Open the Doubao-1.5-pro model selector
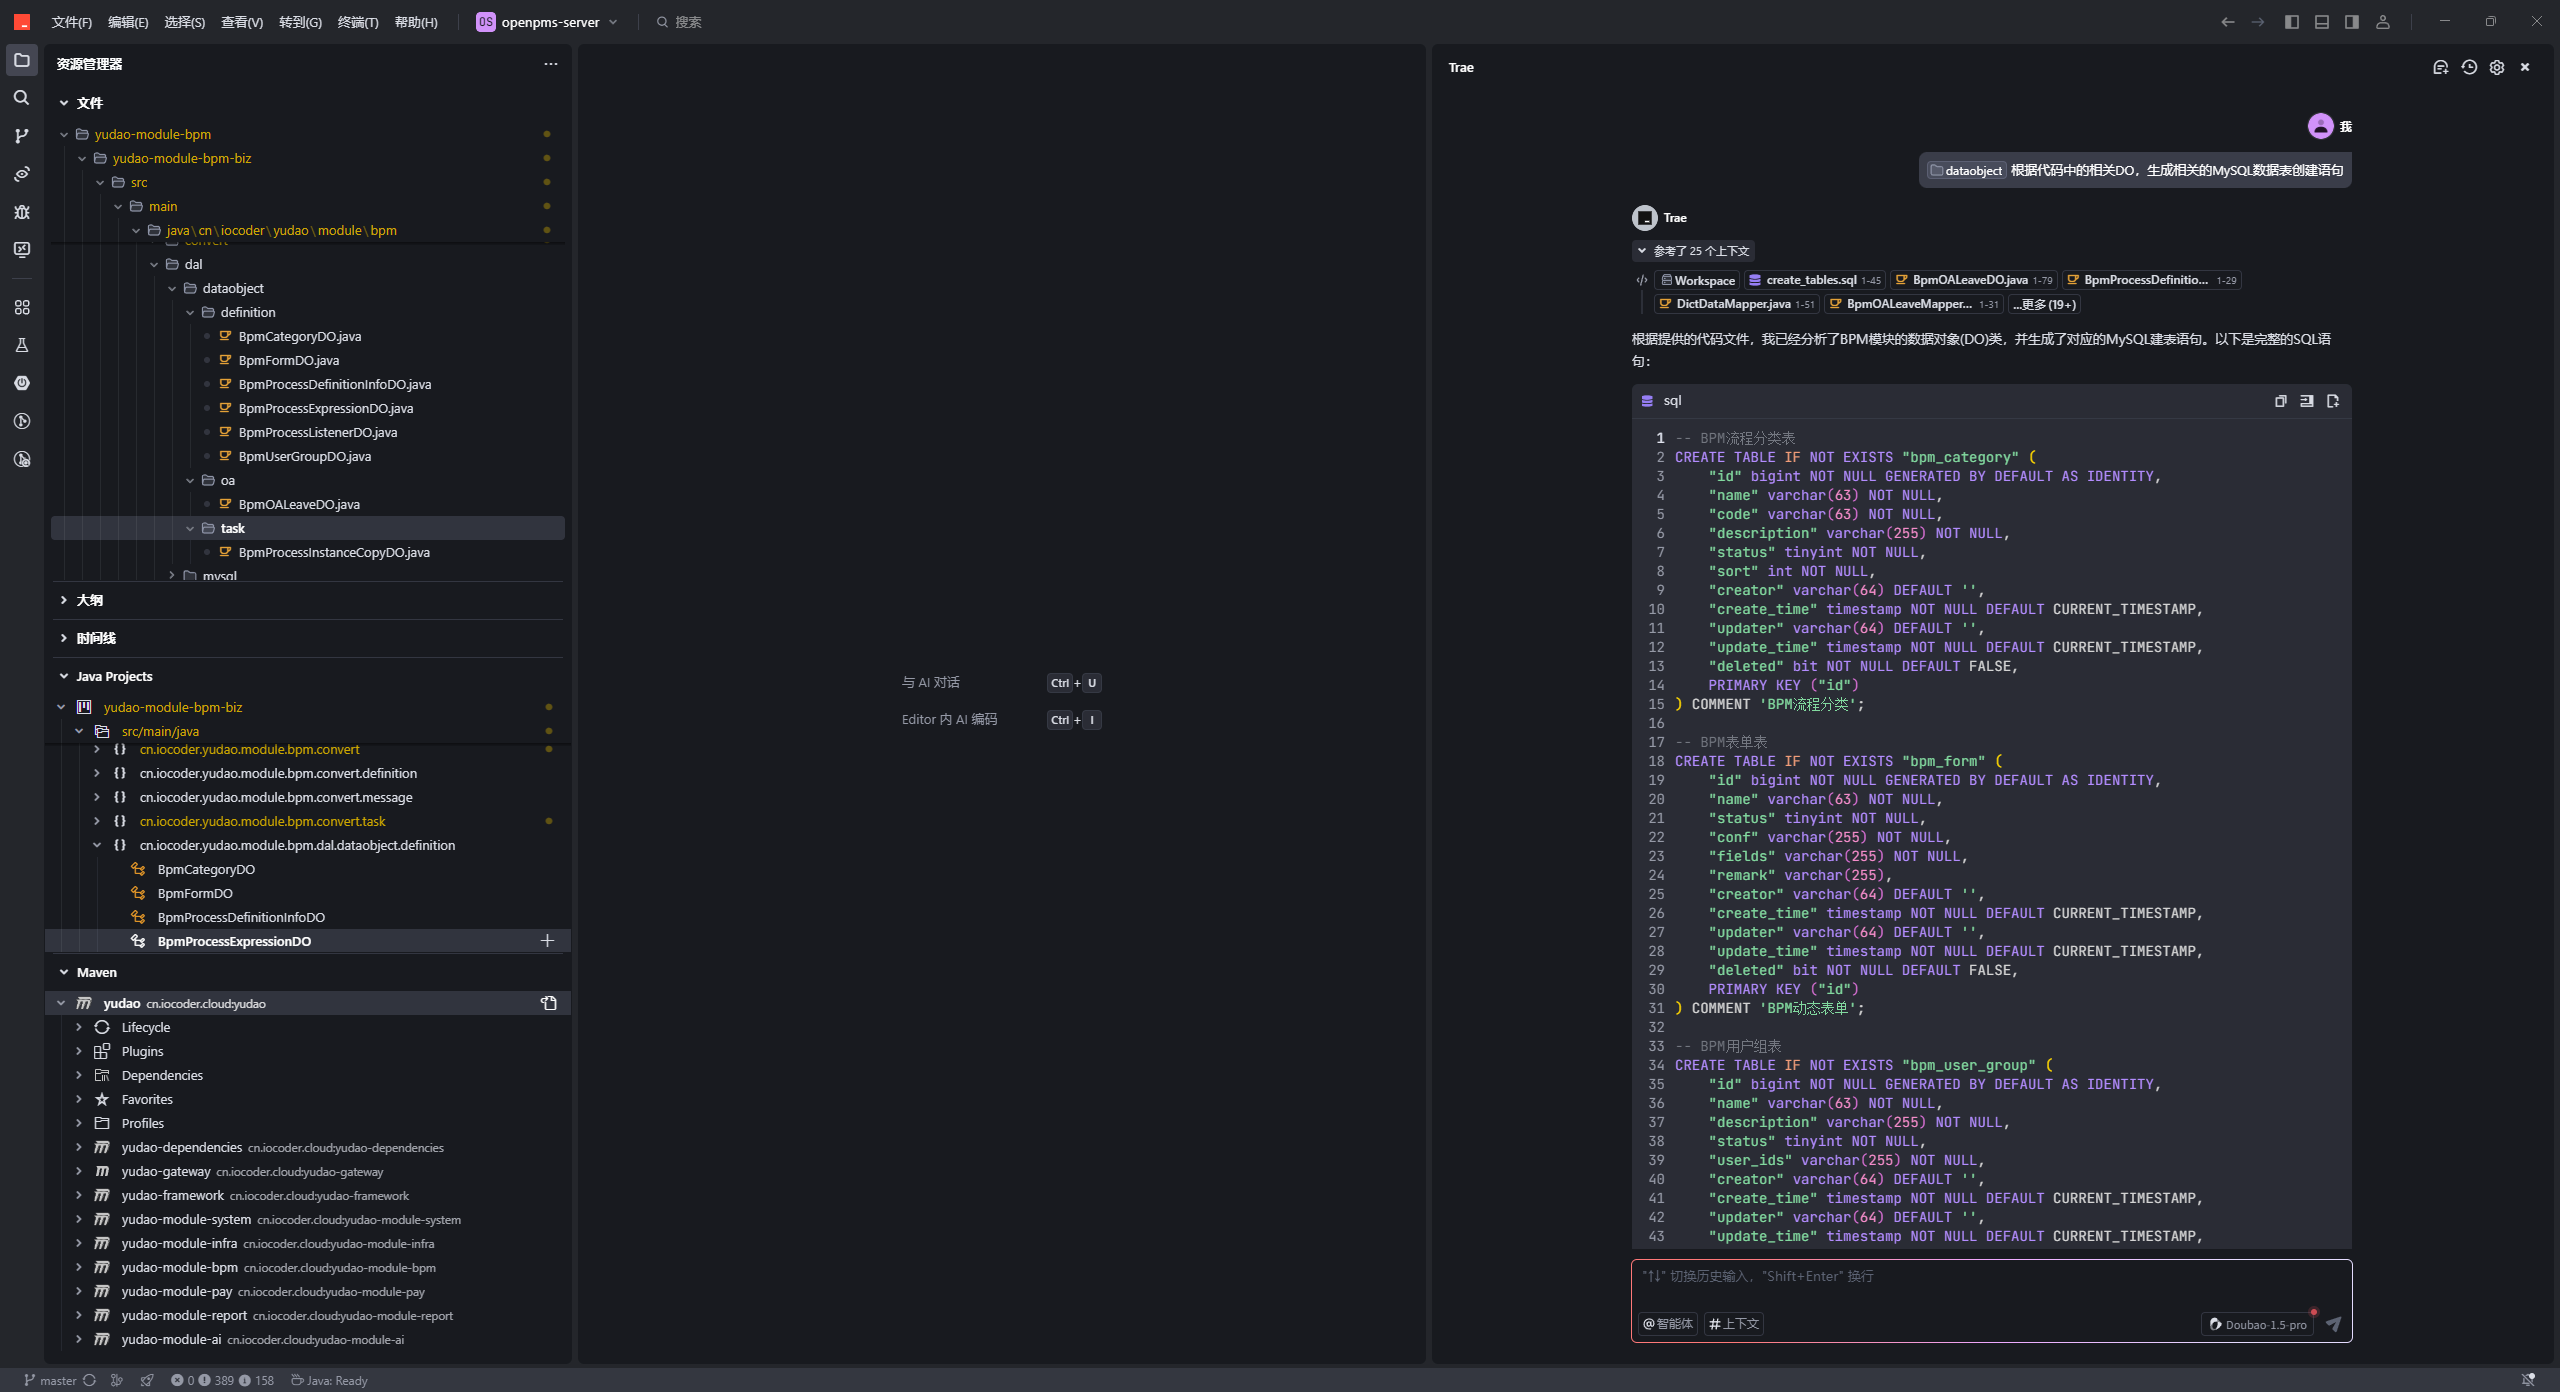The height and width of the screenshot is (1392, 2560). [2258, 1324]
